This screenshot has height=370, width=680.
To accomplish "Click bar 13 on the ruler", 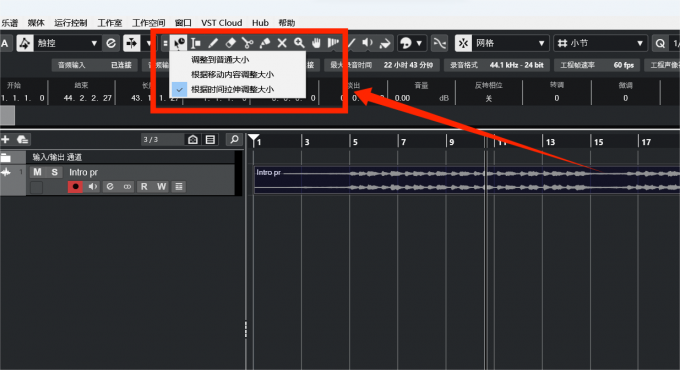I will point(550,142).
